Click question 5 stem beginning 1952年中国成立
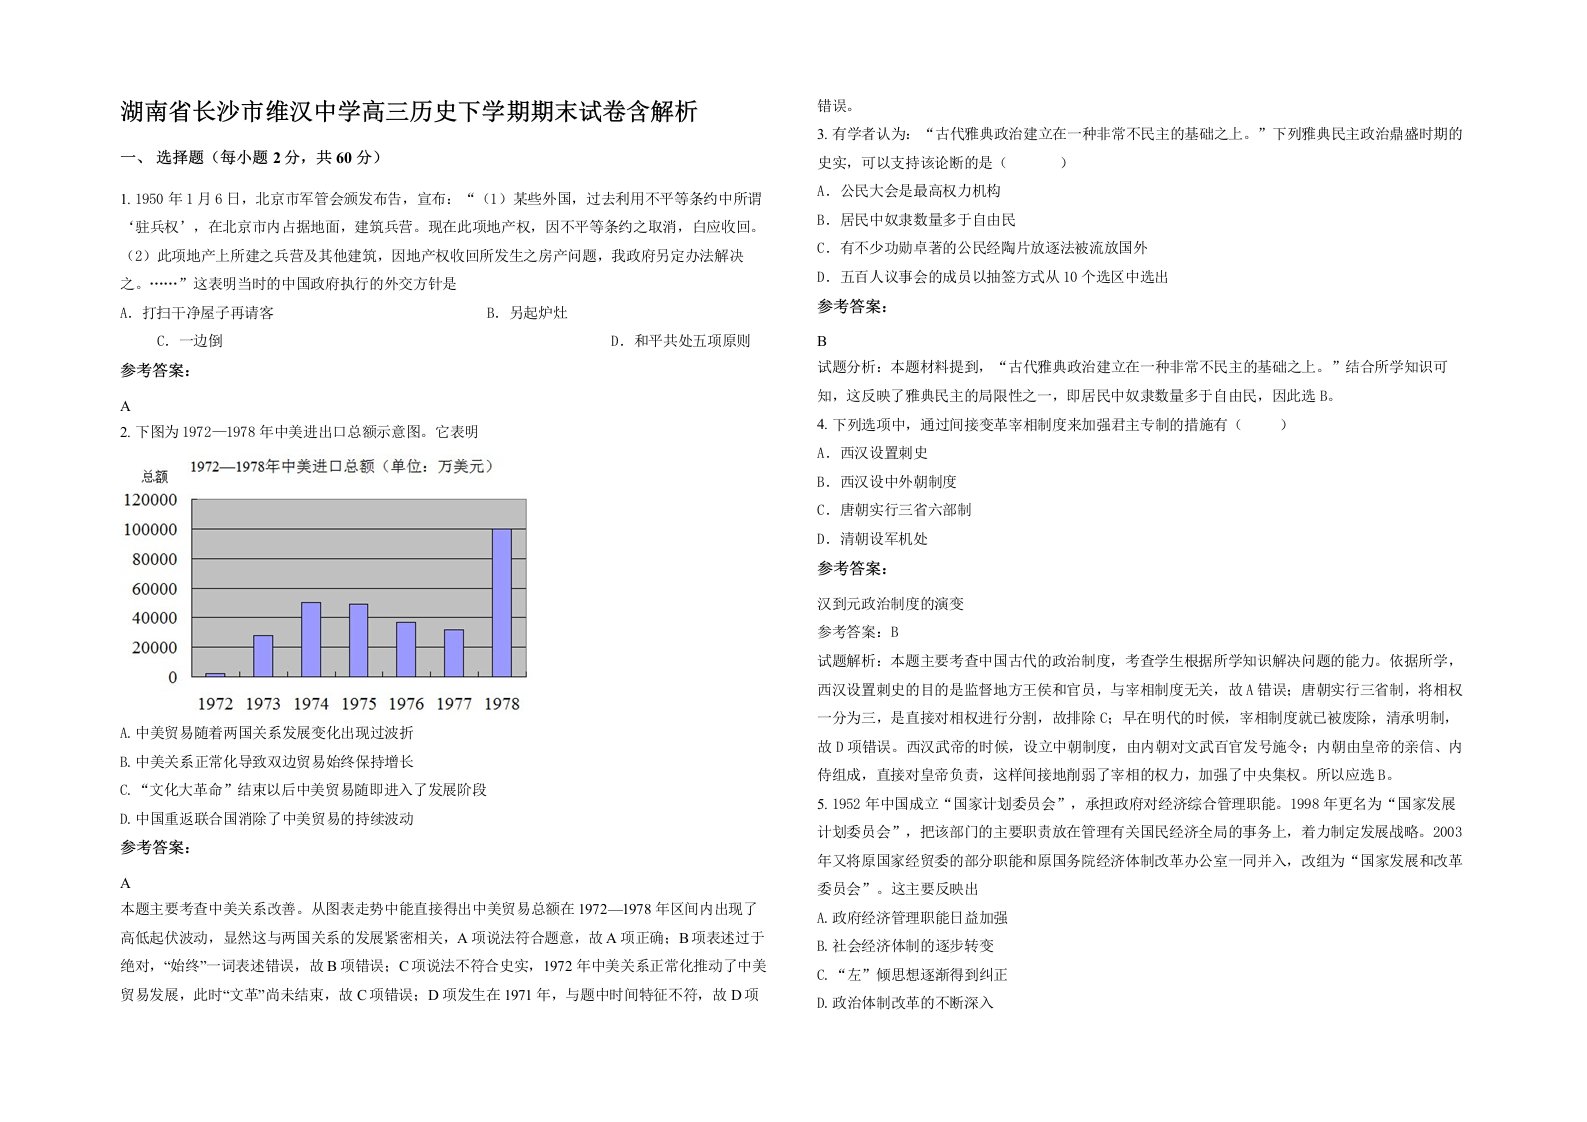This screenshot has height=1122, width=1587. point(1140,846)
